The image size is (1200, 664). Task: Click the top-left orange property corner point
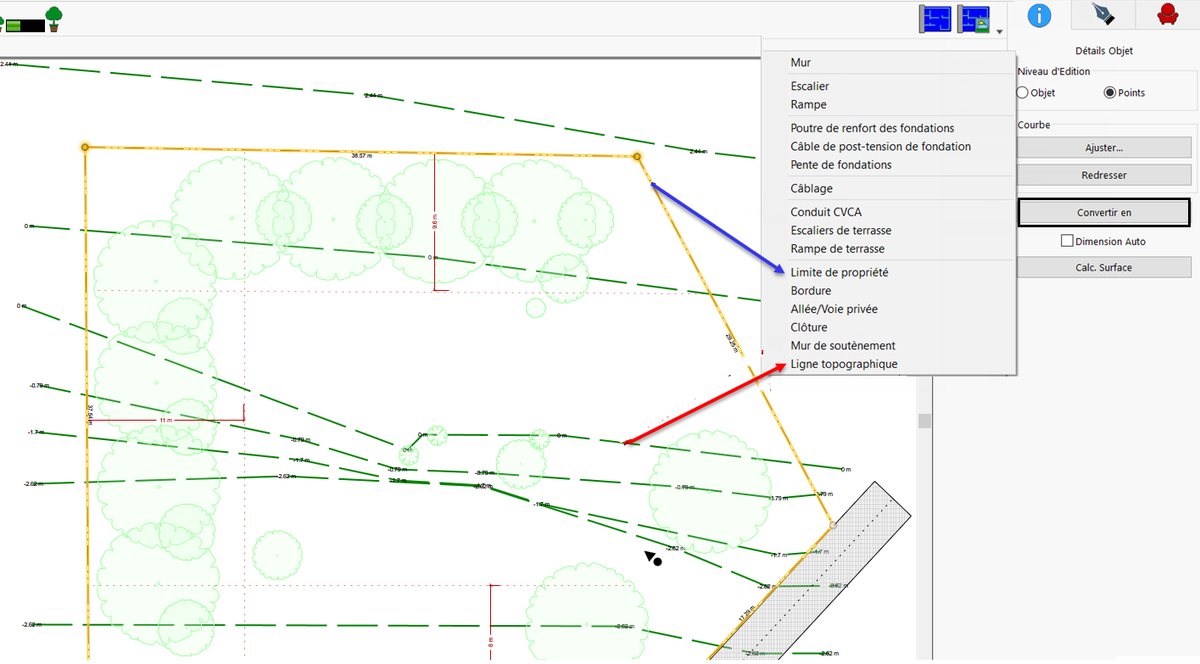pyautogui.click(x=85, y=147)
